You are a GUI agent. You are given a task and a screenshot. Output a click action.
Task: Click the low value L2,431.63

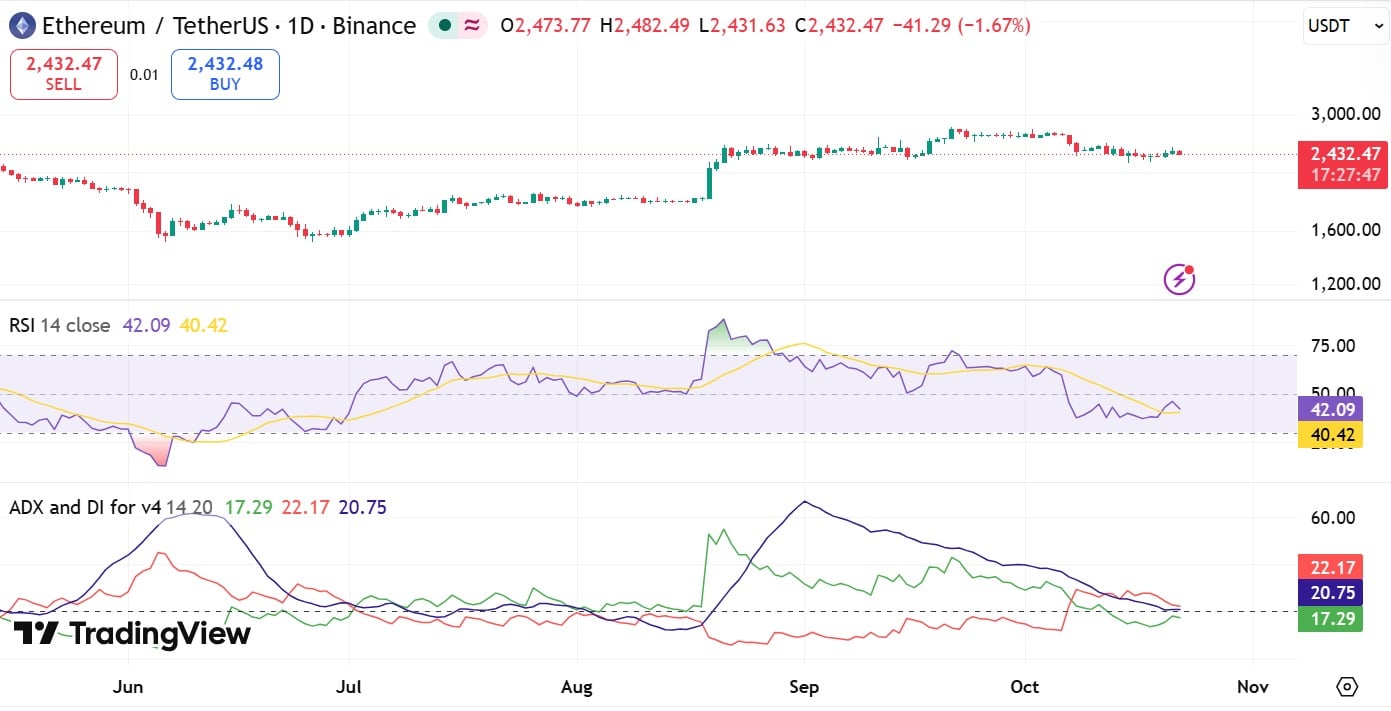pos(742,26)
